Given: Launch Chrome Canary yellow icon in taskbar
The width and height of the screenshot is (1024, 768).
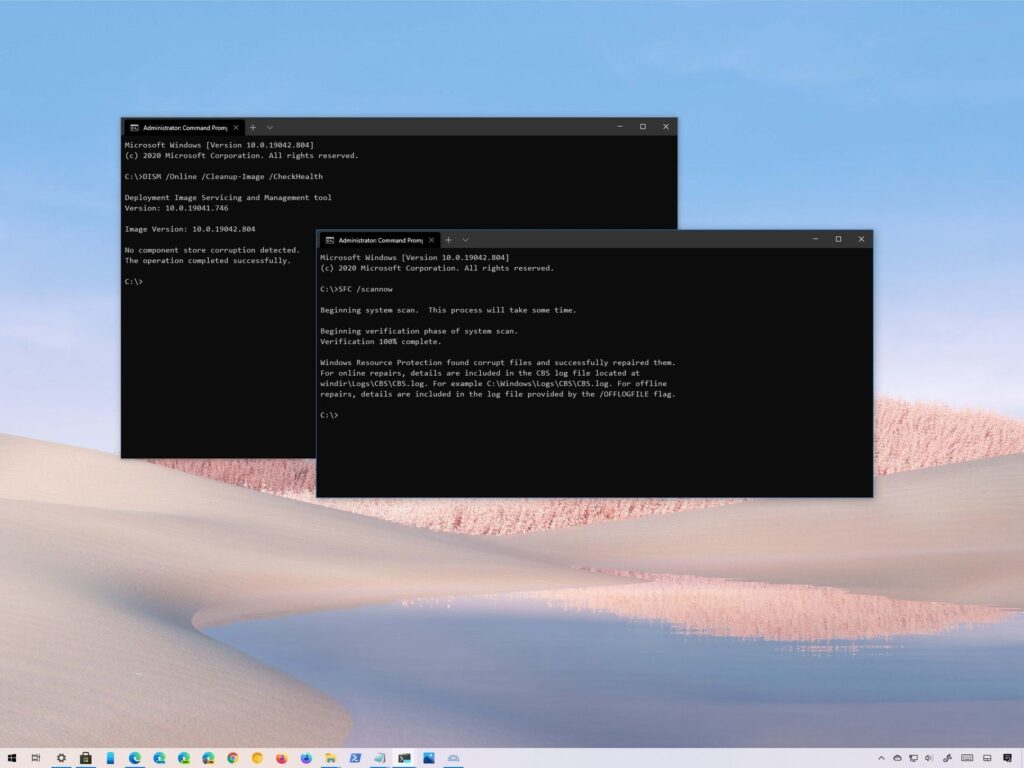Looking at the screenshot, I should coord(257,758).
